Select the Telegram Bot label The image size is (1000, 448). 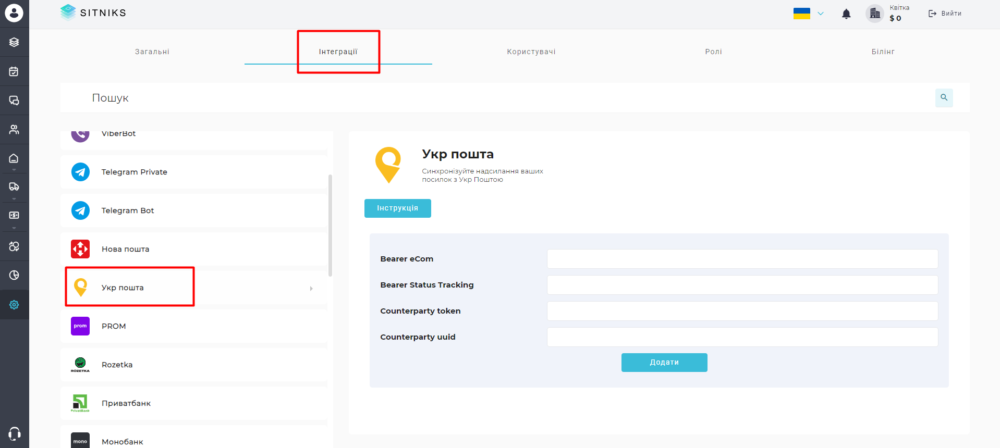[128, 211]
